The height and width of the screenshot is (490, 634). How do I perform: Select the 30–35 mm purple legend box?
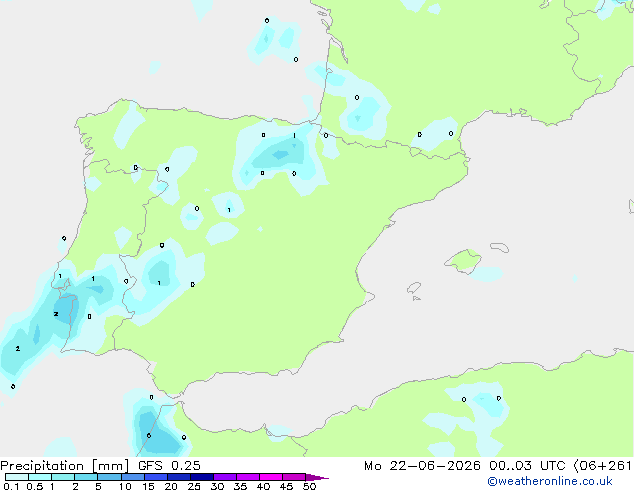point(225,477)
